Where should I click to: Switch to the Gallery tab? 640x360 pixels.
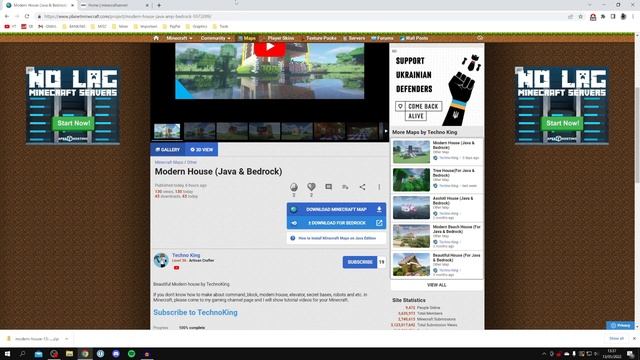point(168,150)
